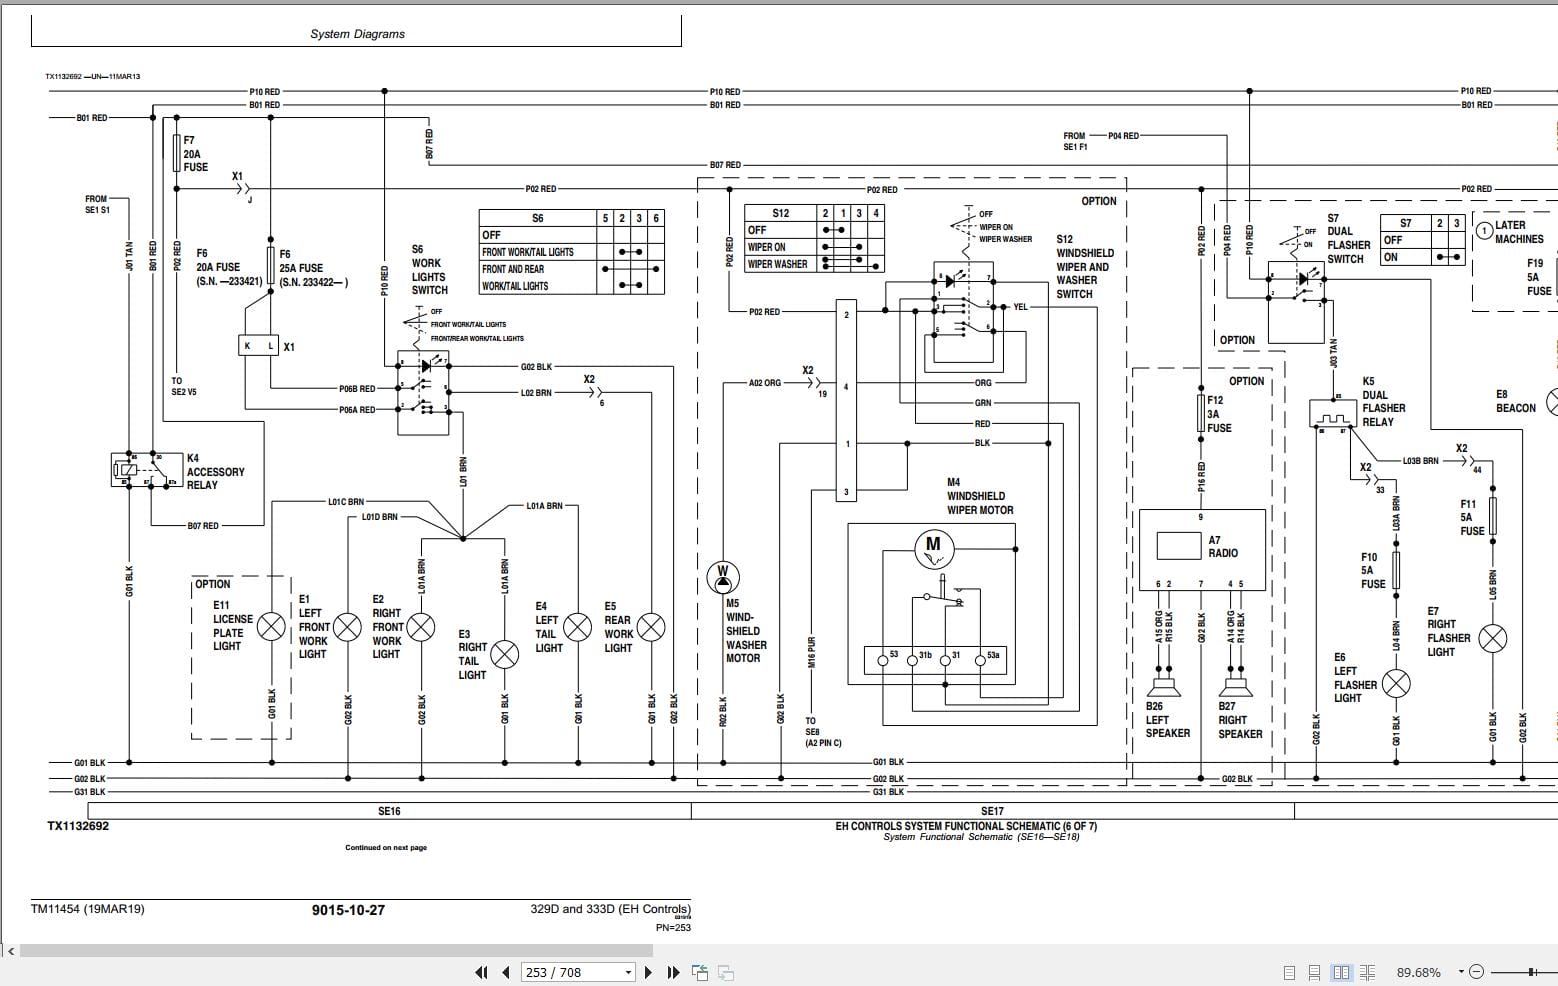Click the 'E1 LEFT FRONT WORK LIGHT' label

tap(313, 627)
